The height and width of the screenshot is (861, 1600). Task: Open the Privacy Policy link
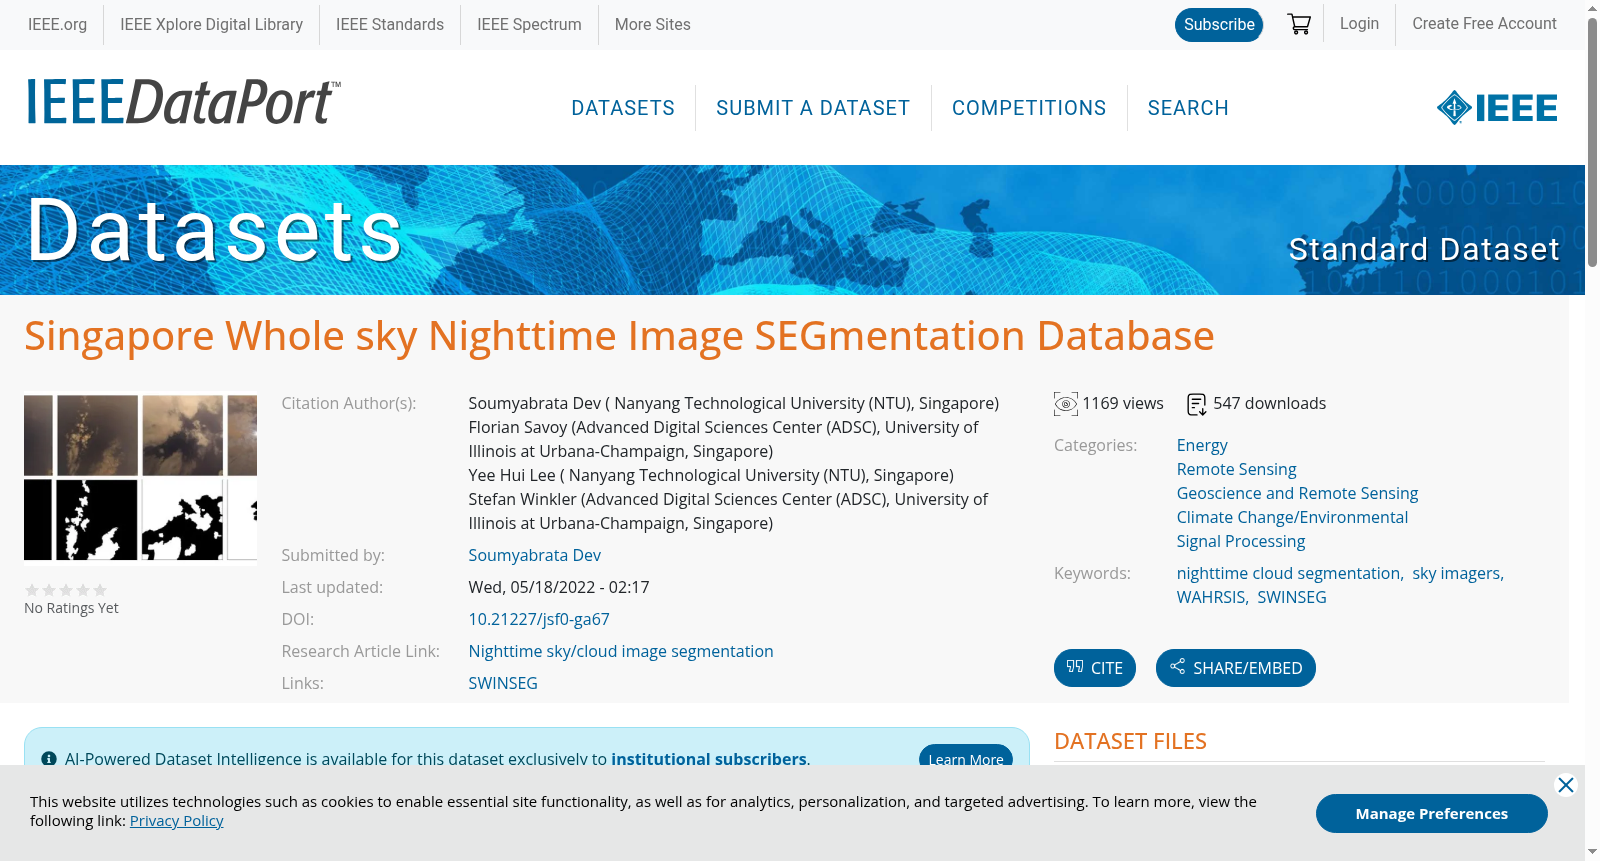click(x=177, y=821)
